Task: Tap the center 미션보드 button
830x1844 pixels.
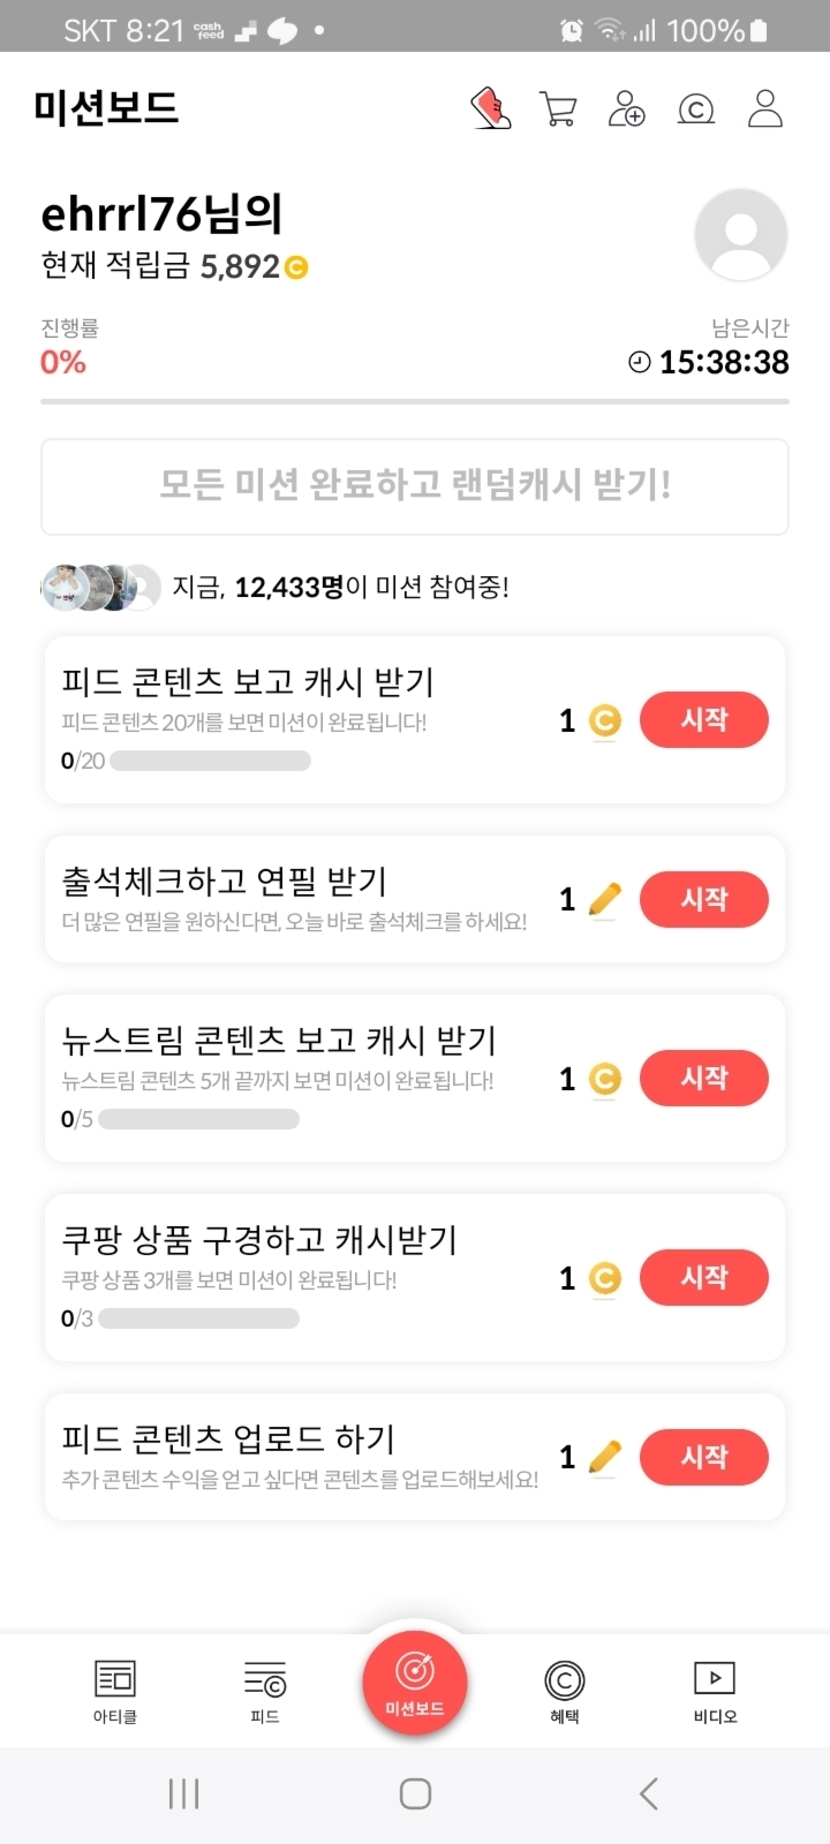Action: point(415,1682)
